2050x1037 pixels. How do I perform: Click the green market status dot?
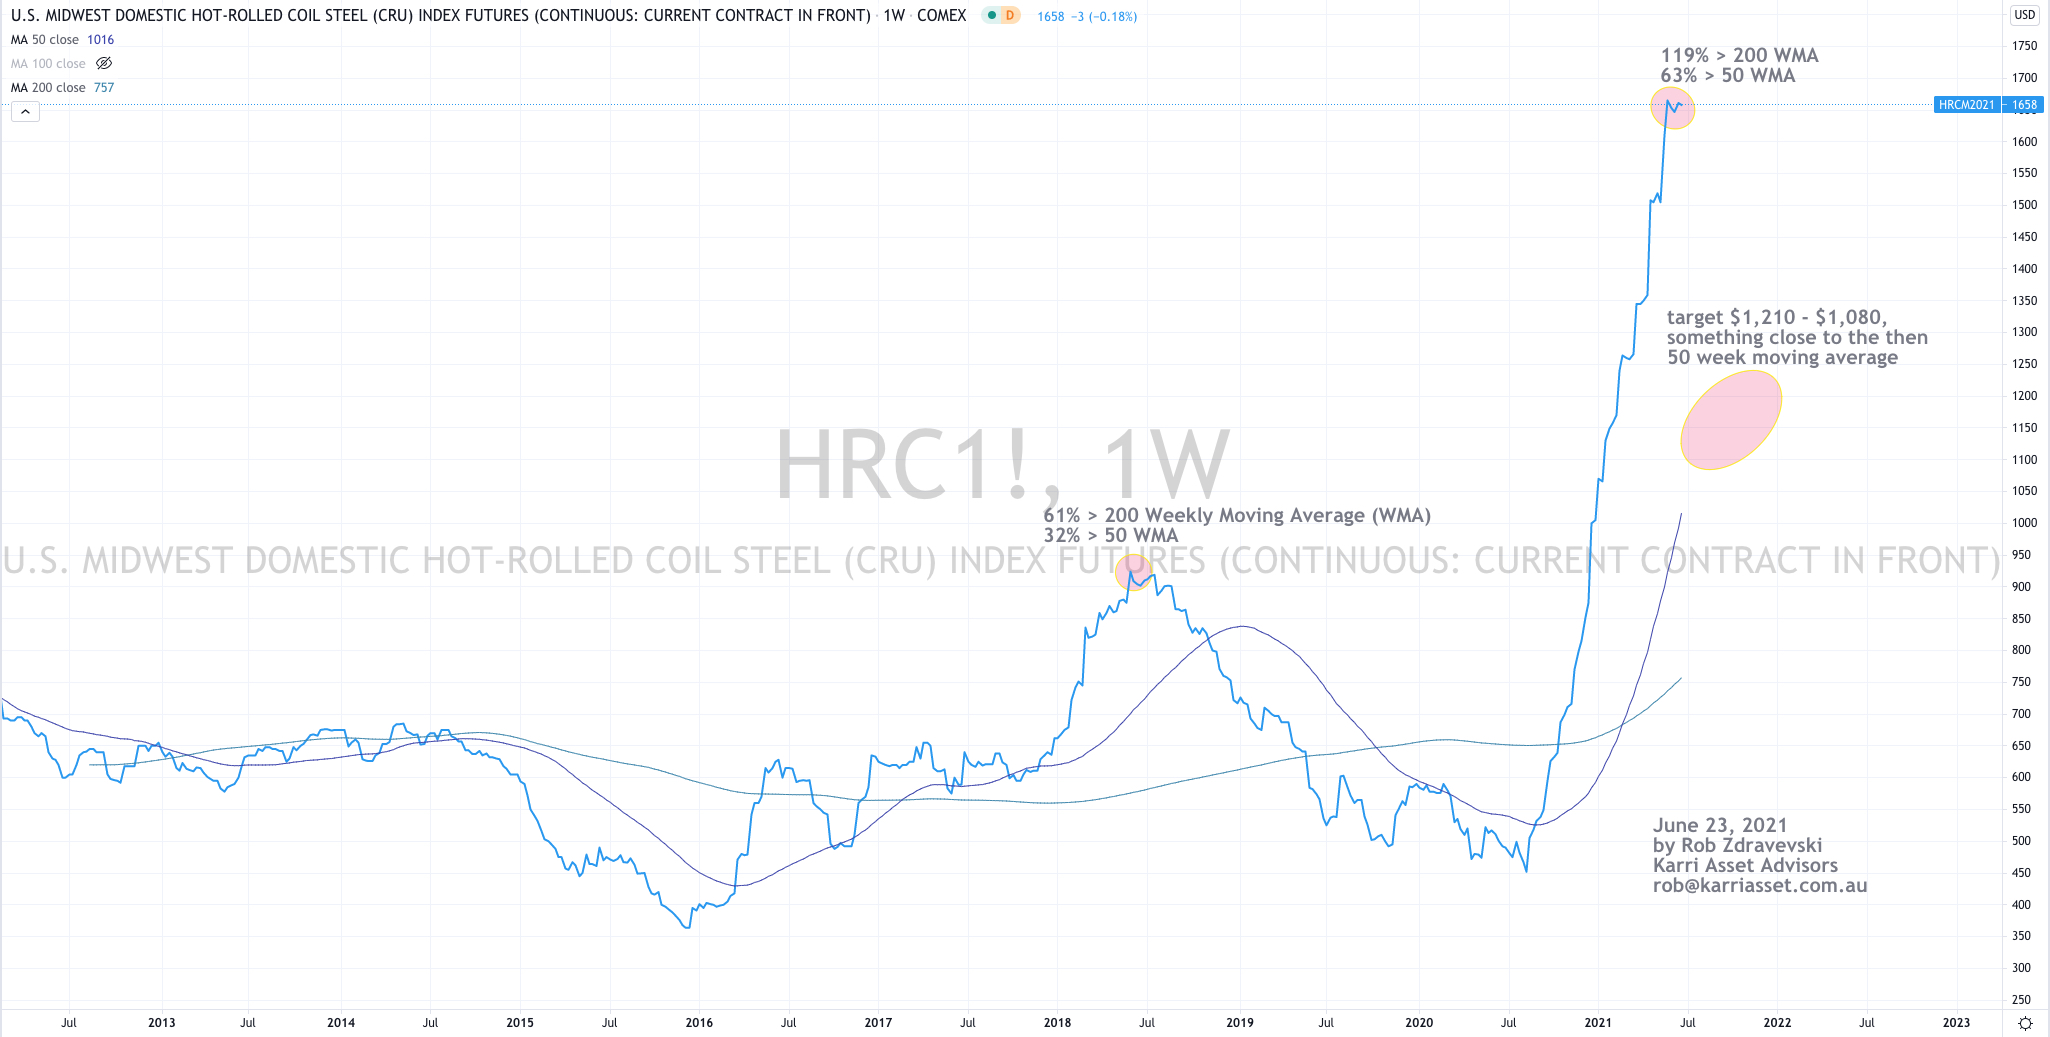pos(991,15)
